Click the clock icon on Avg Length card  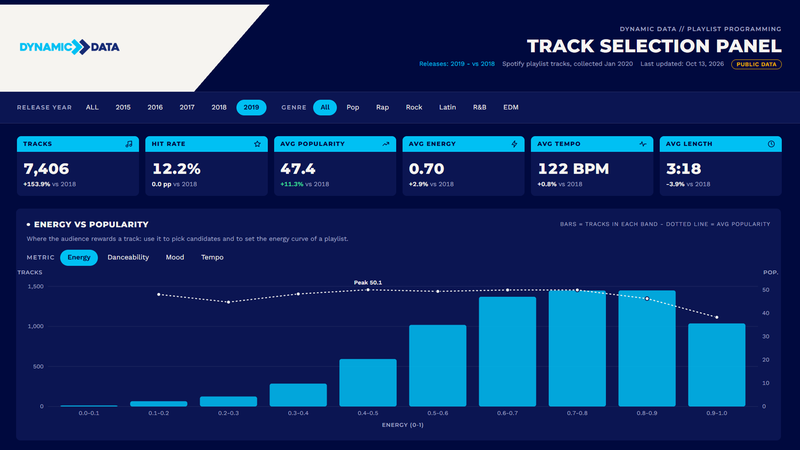[x=771, y=144]
